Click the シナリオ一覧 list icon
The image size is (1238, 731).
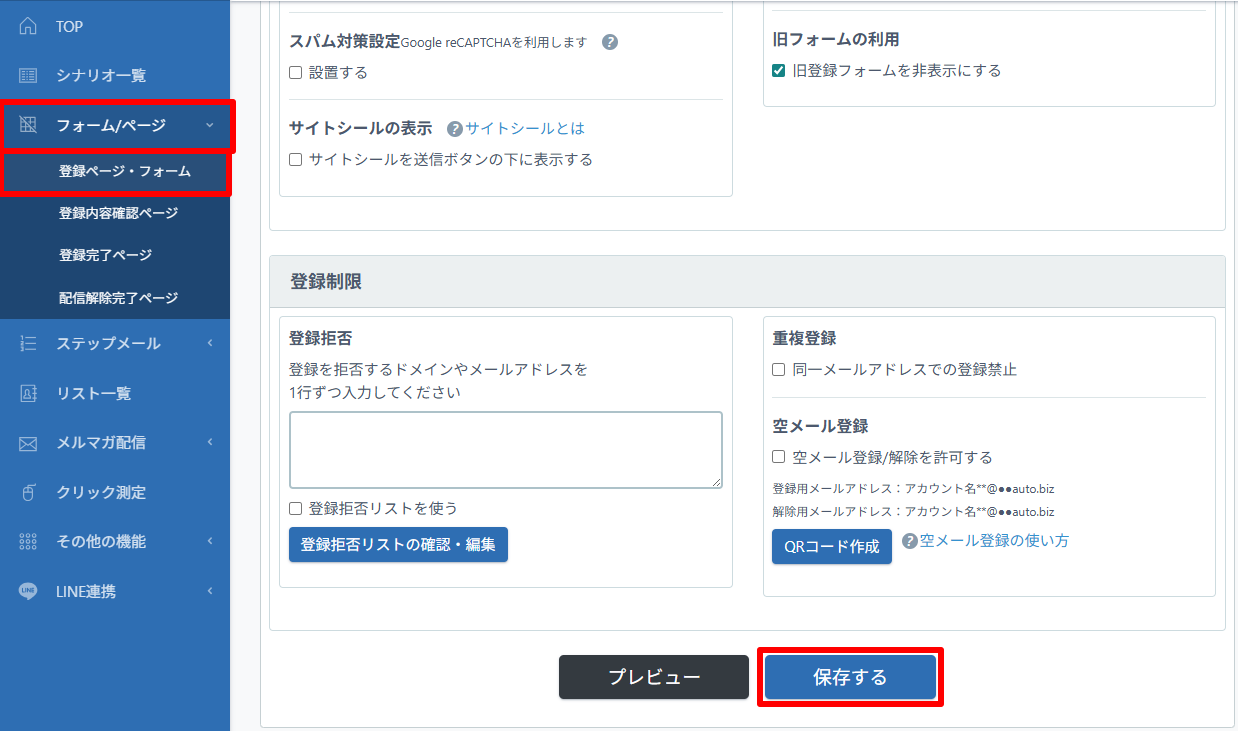pyautogui.click(x=28, y=75)
